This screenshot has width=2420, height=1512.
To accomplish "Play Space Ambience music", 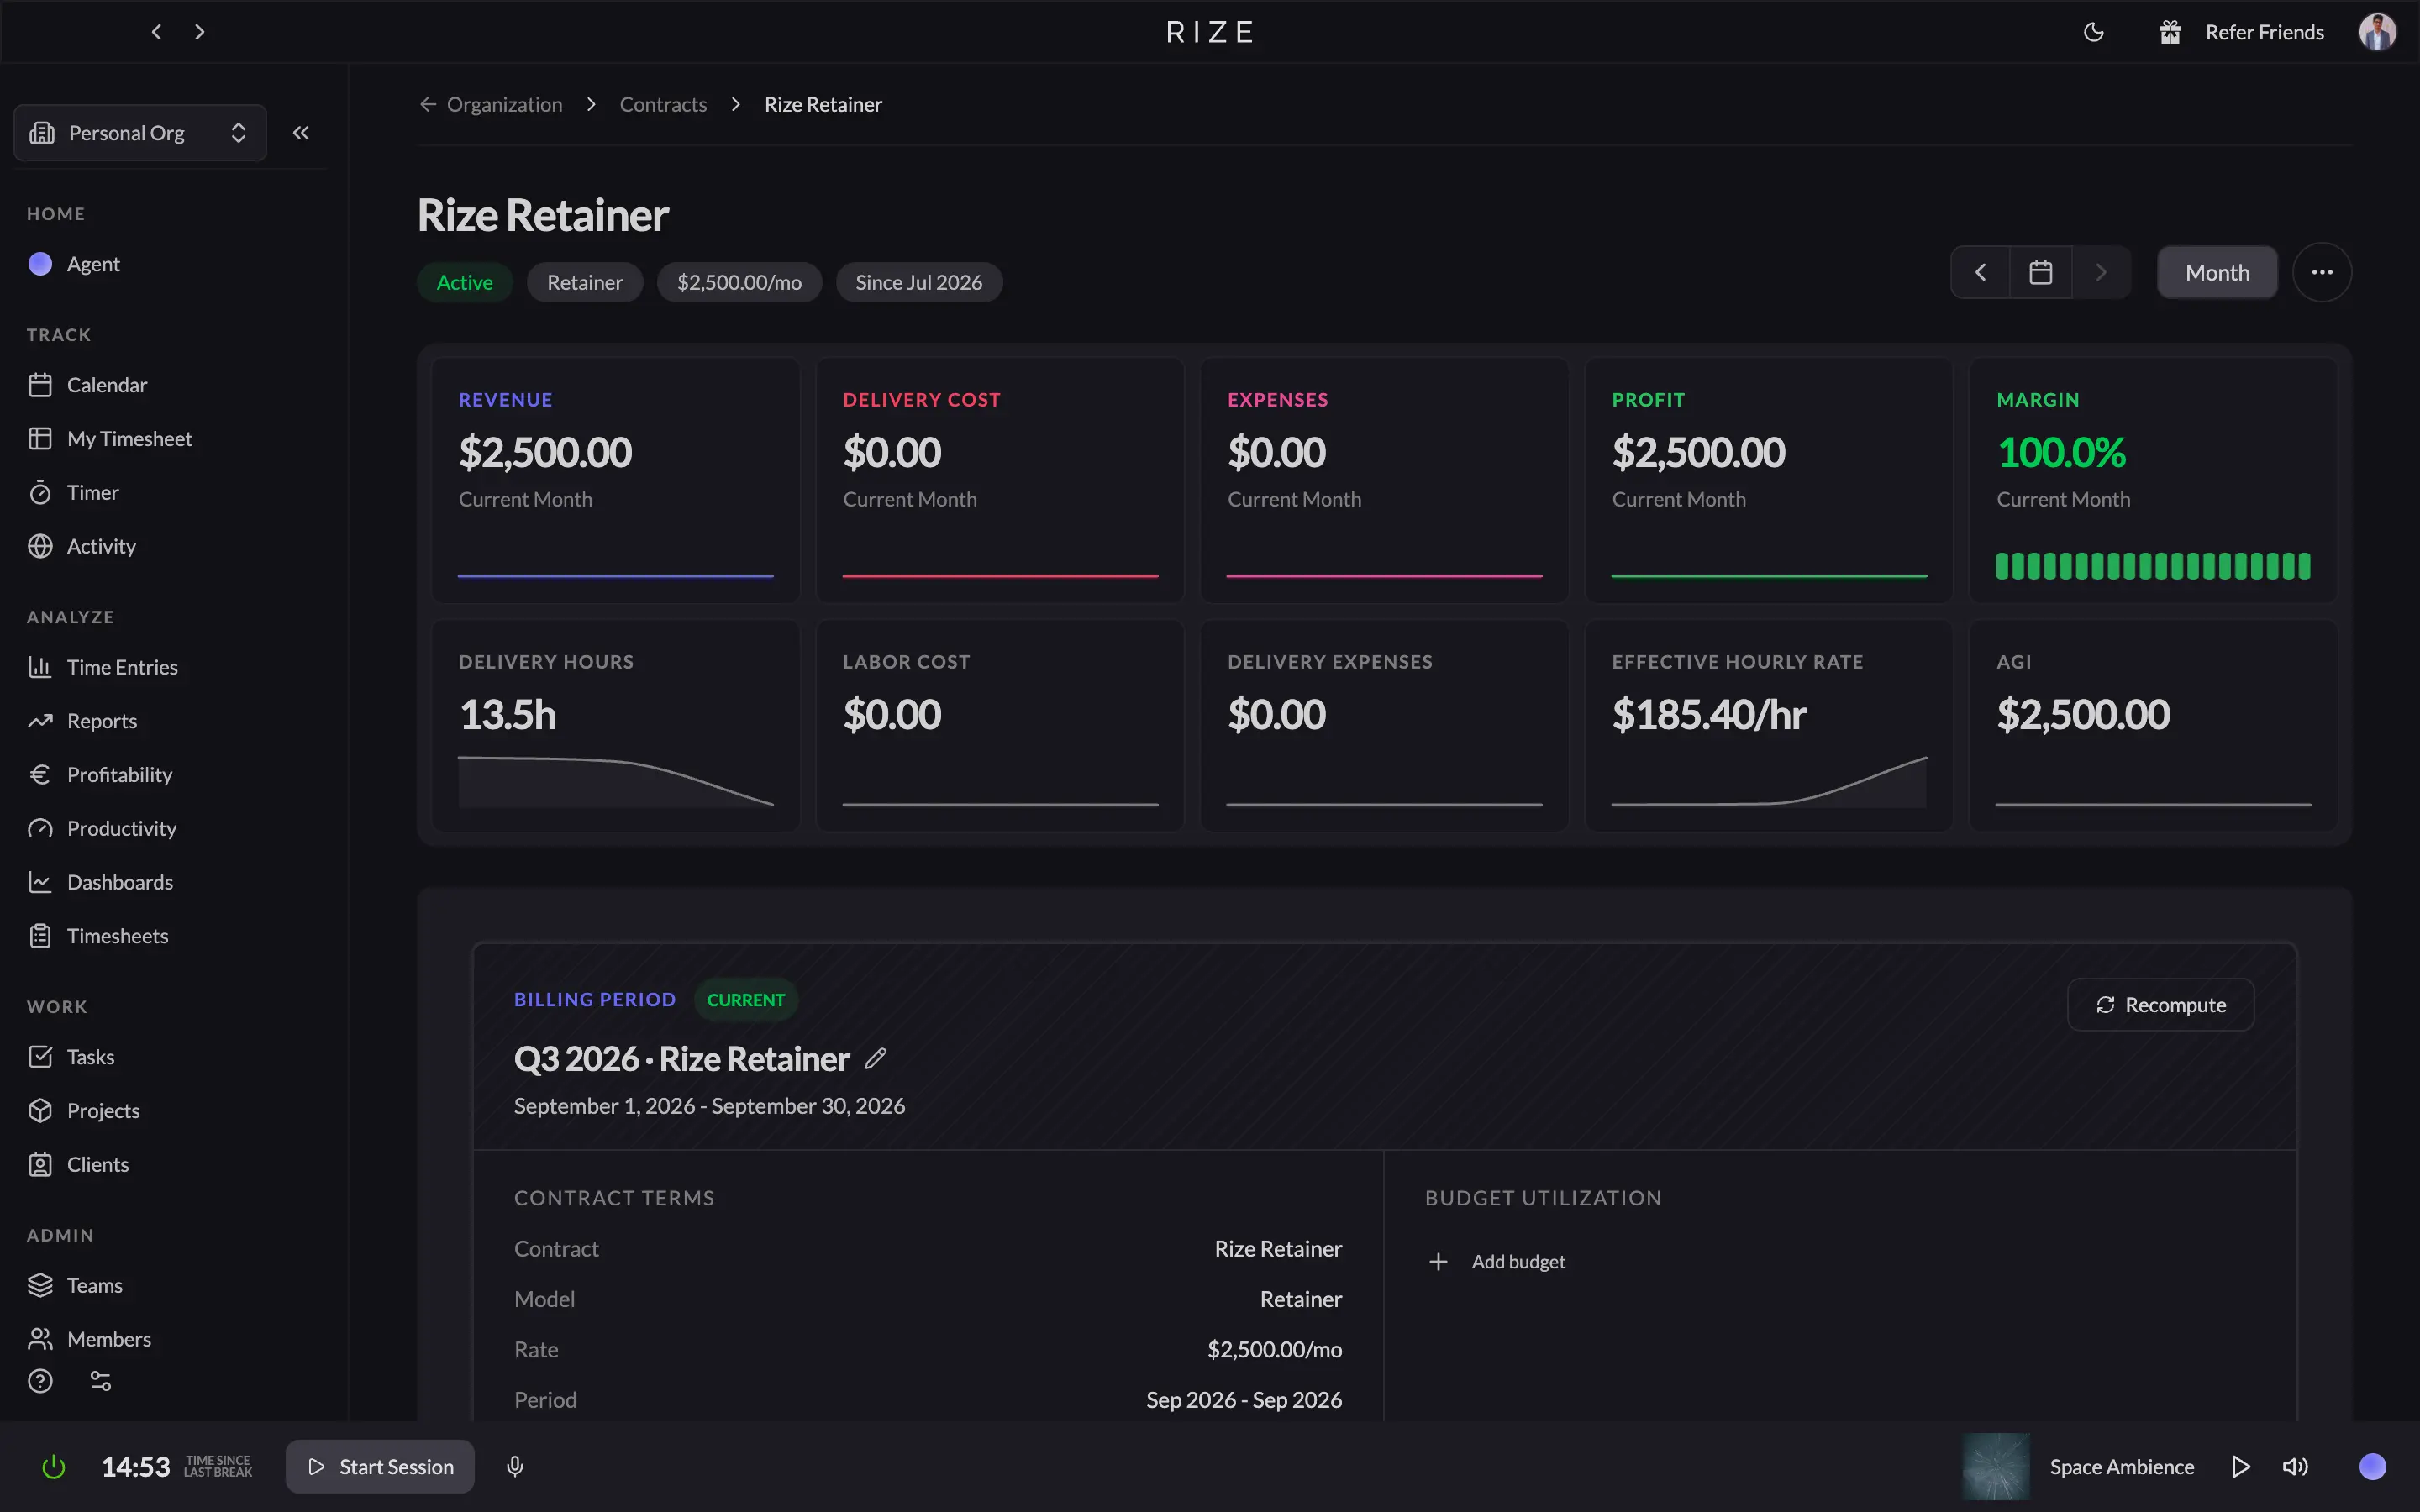I will 2240,1467.
